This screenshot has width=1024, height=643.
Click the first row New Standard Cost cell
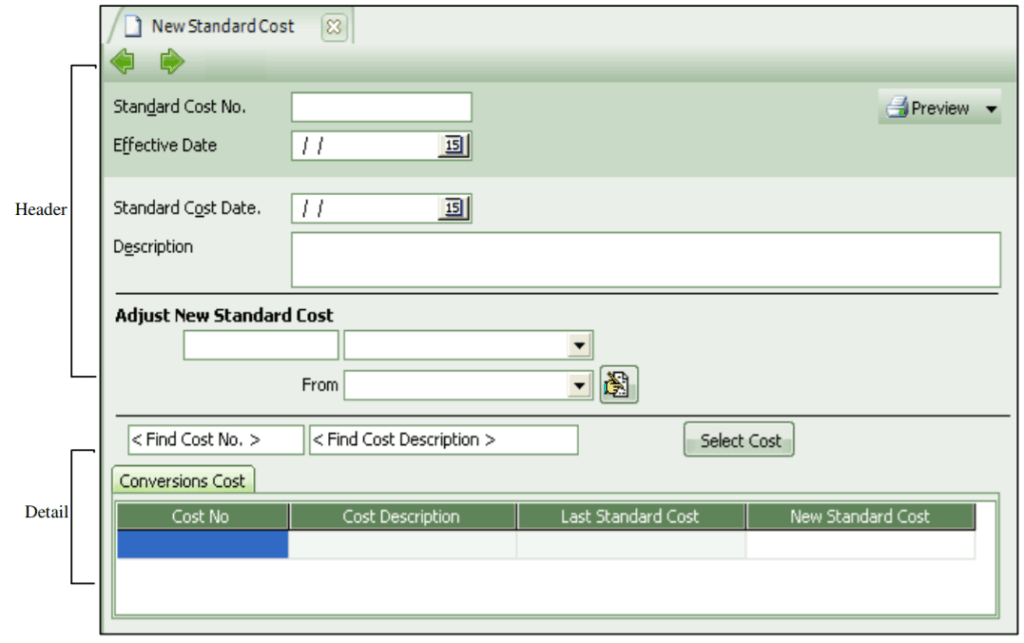861,544
